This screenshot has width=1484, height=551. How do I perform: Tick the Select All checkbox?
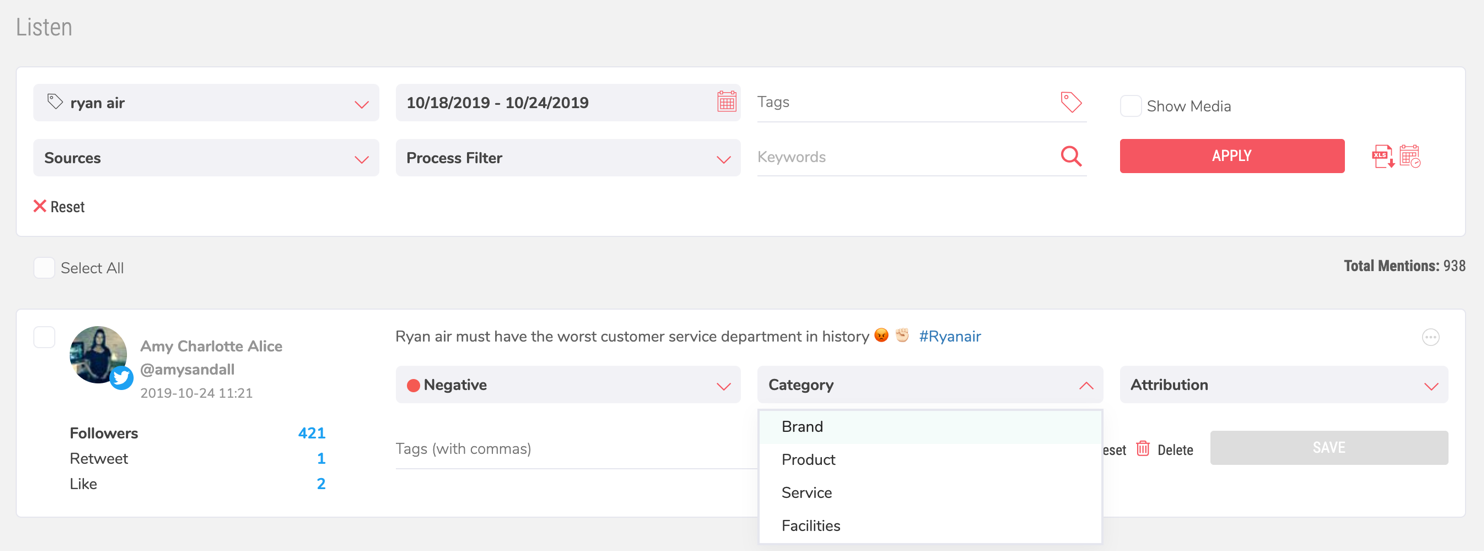44,267
